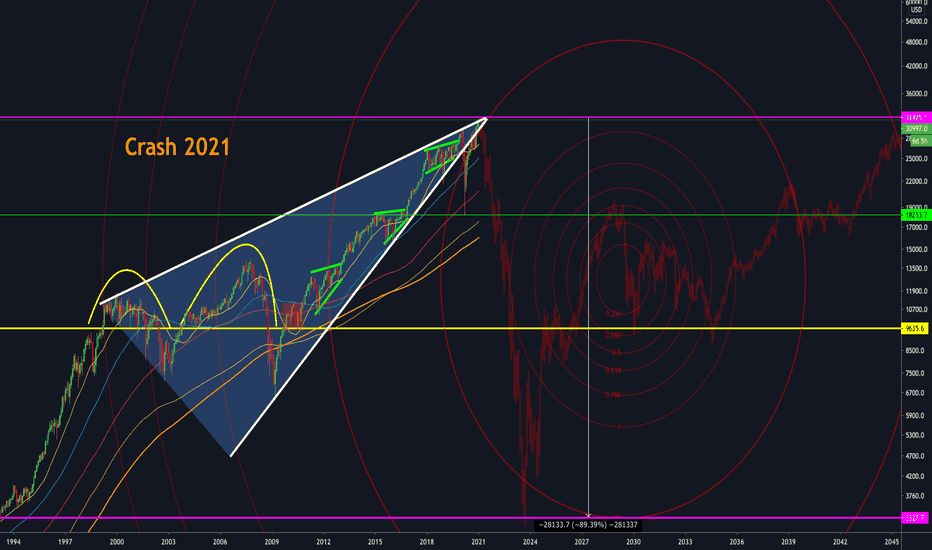
Task: Select the green 18213.7 horizontal line label
Action: tap(915, 215)
